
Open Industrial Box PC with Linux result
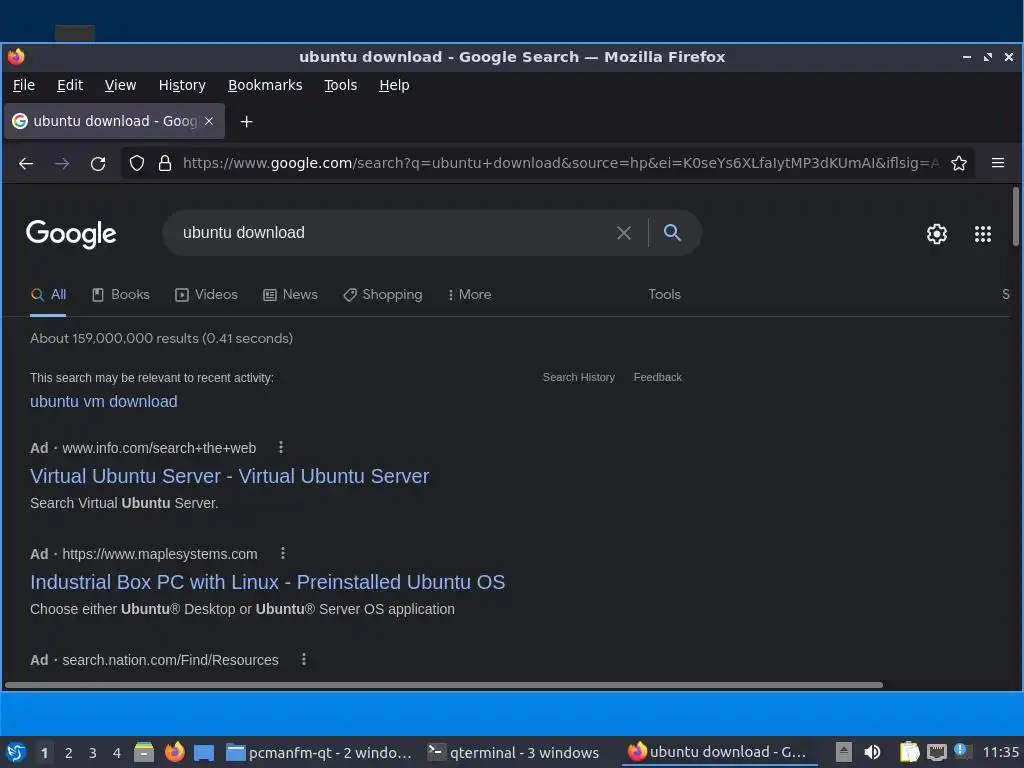pos(267,582)
